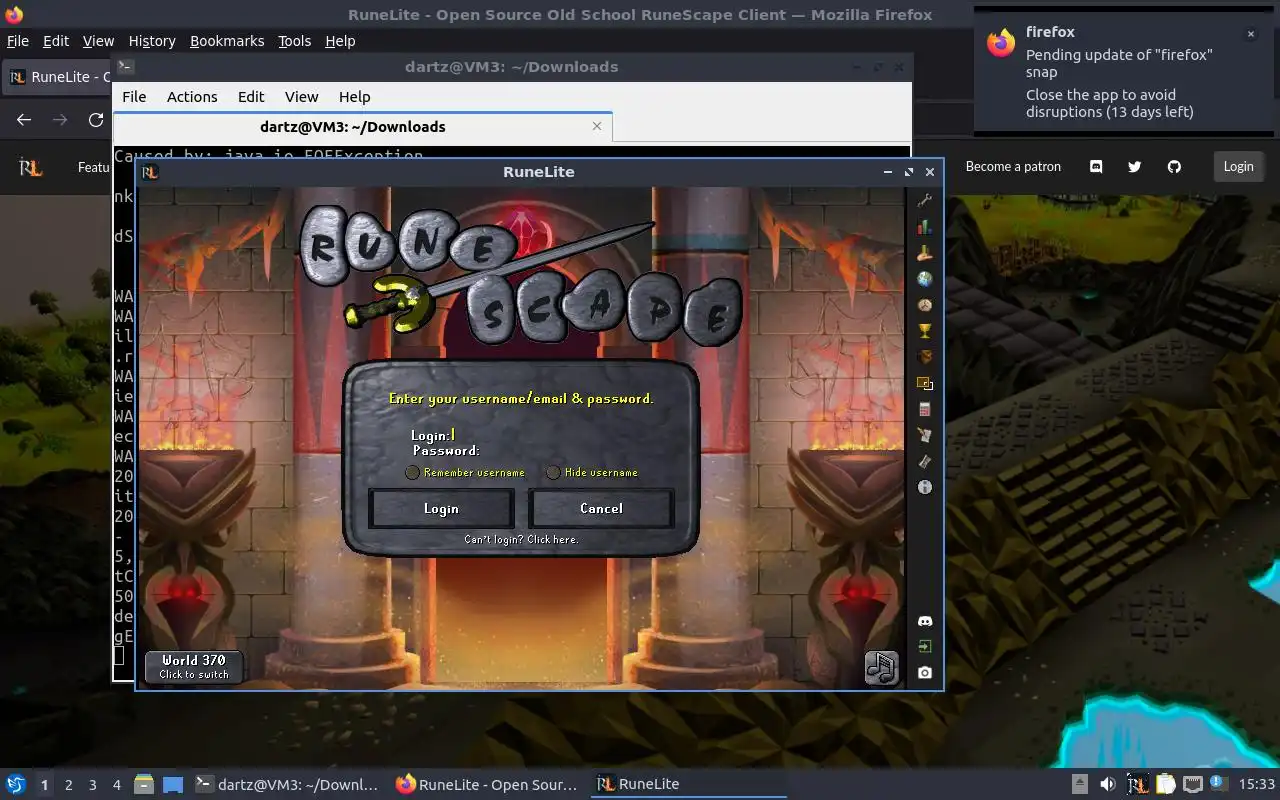Screen dimensions: 1280x800
Task: Open the terminal Actions menu
Action: tap(192, 97)
